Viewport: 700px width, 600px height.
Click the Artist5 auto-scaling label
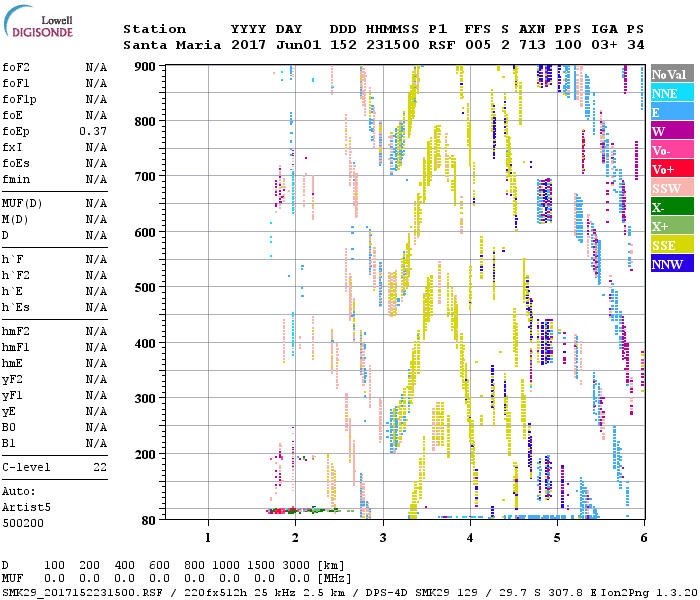26,508
